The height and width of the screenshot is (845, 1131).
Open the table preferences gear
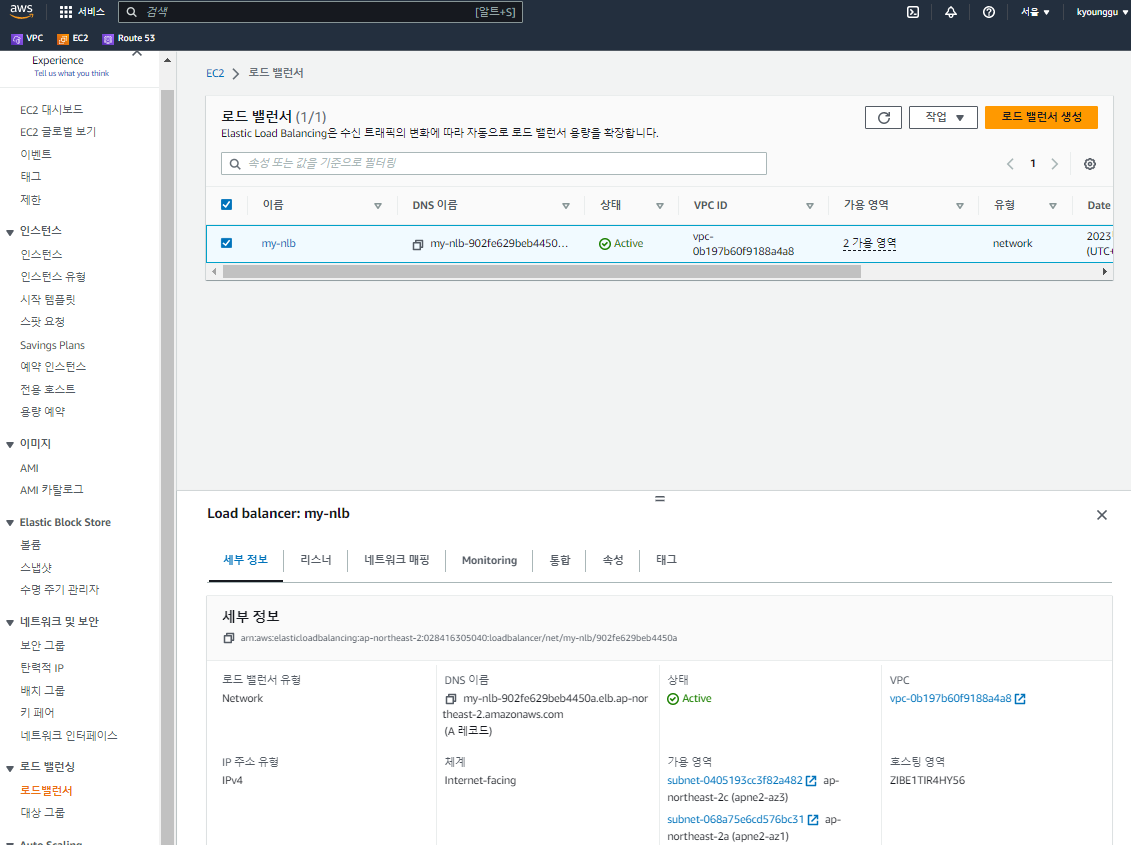(x=1090, y=164)
